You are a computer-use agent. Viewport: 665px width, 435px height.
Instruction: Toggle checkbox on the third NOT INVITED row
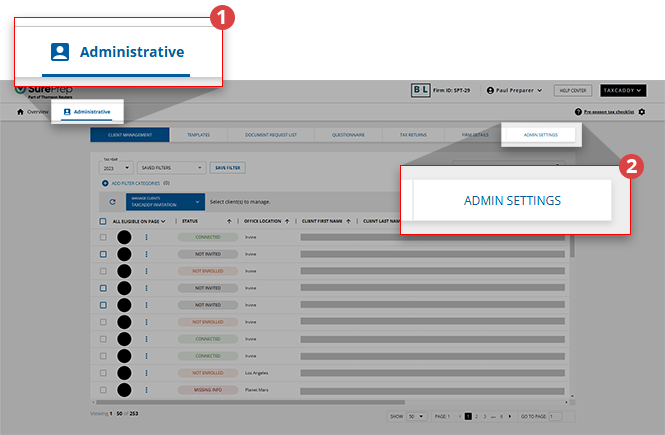(103, 305)
